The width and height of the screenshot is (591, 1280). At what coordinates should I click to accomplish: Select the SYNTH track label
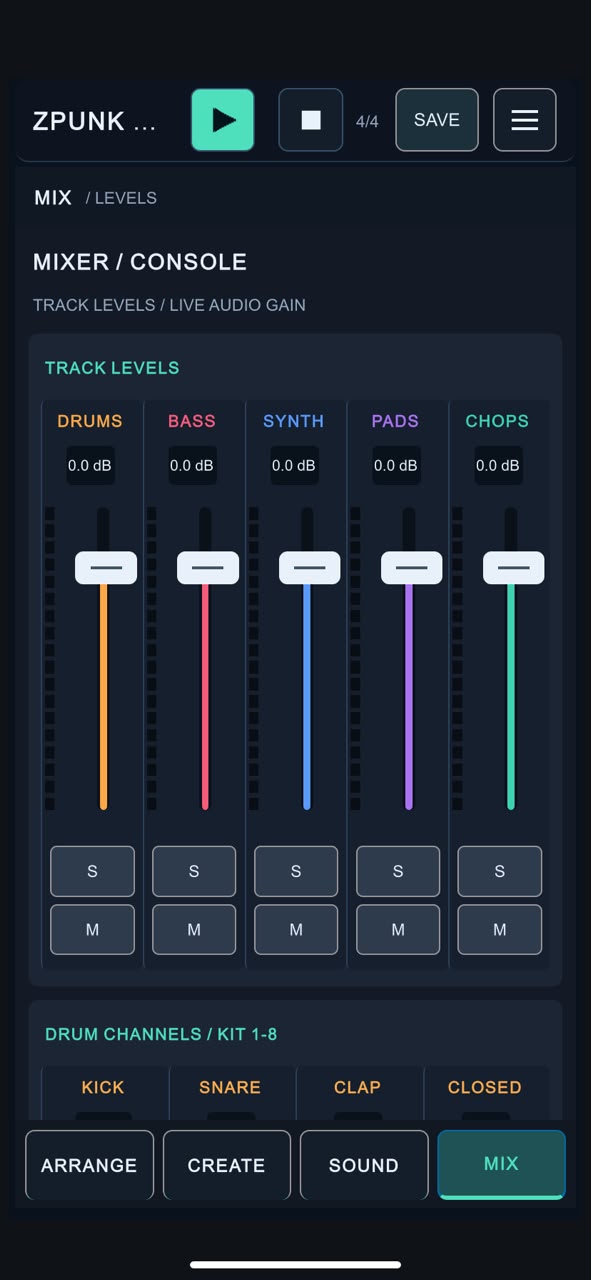pyautogui.click(x=294, y=421)
